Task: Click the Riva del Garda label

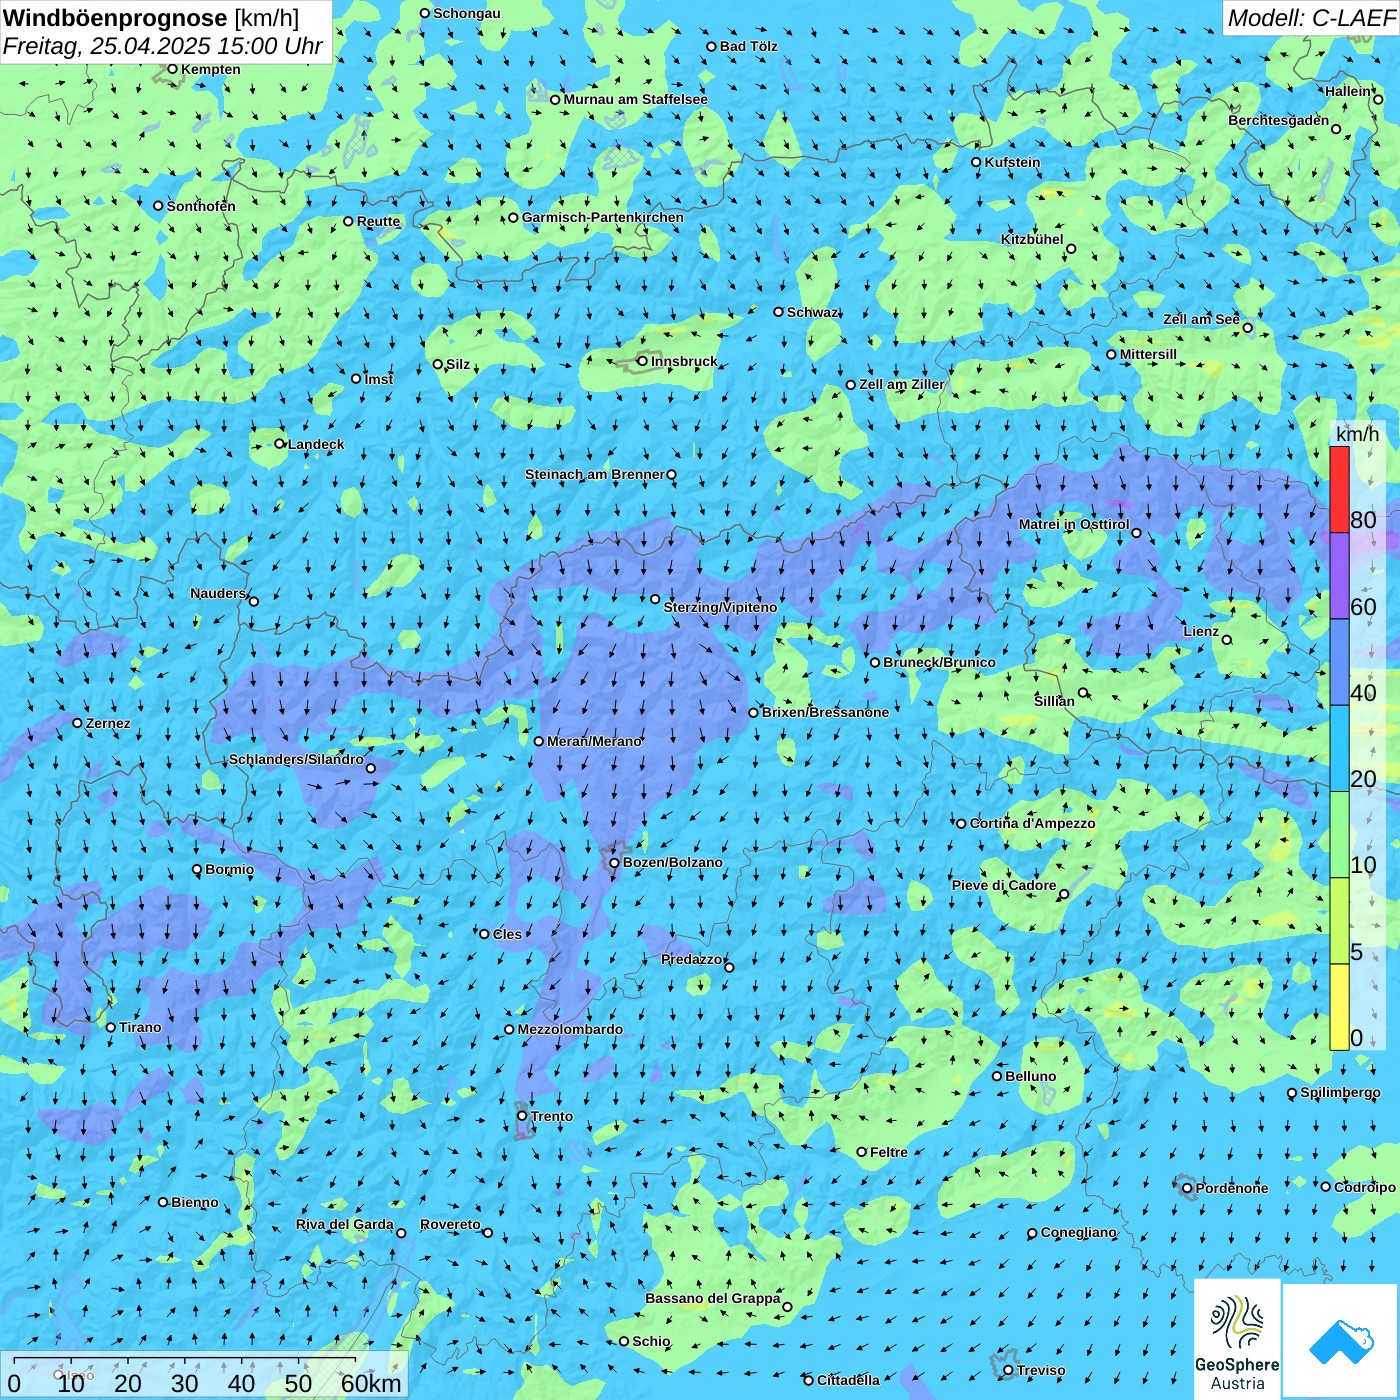Action: pos(345,1225)
